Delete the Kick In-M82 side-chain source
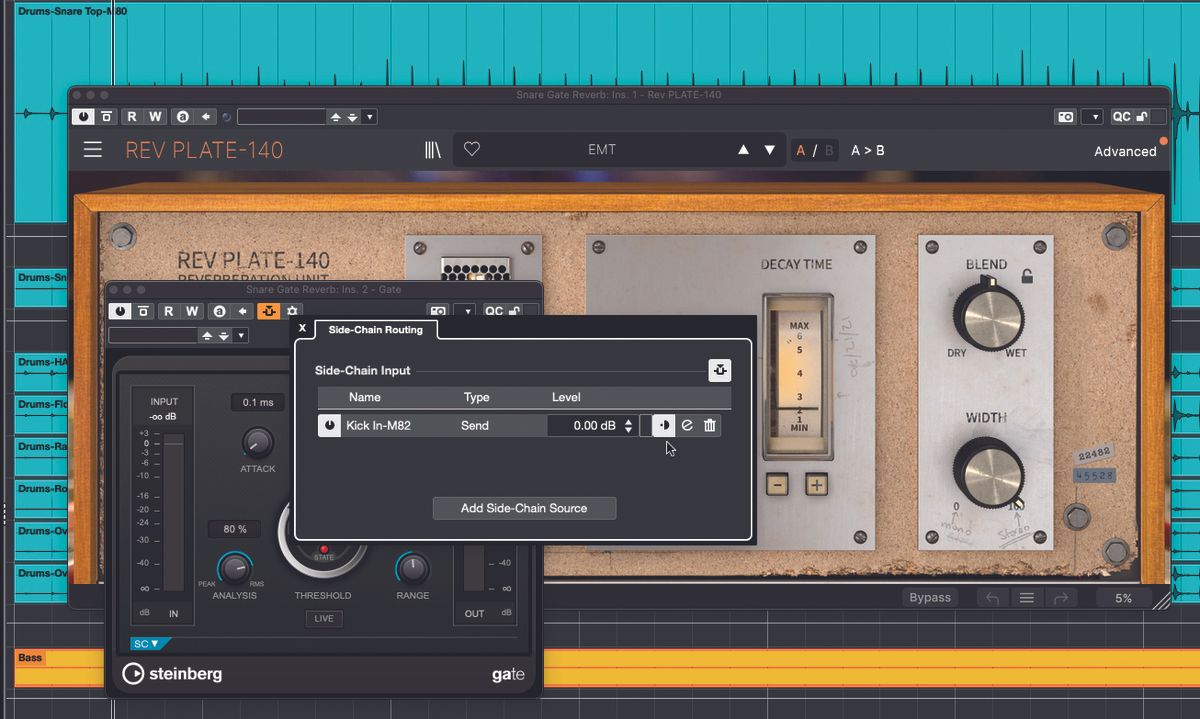The image size is (1200, 719). [711, 425]
